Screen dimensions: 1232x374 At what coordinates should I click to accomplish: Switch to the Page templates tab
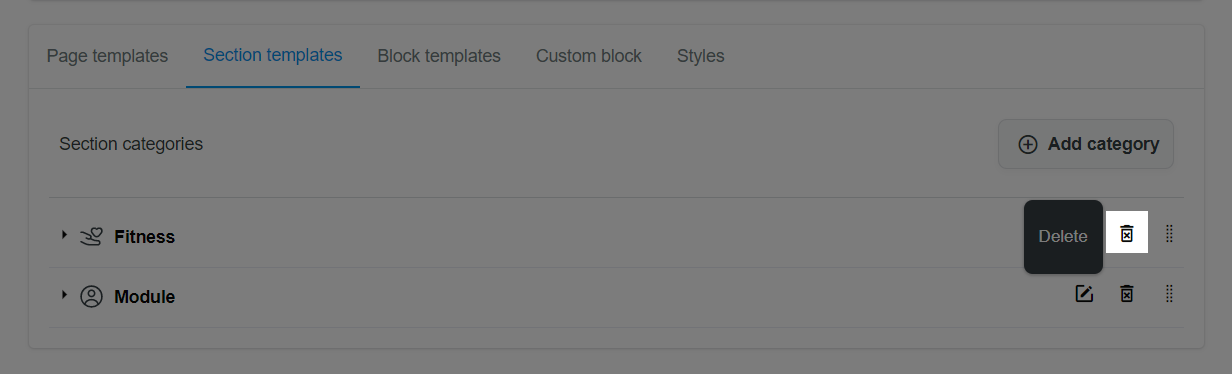pyautogui.click(x=107, y=56)
